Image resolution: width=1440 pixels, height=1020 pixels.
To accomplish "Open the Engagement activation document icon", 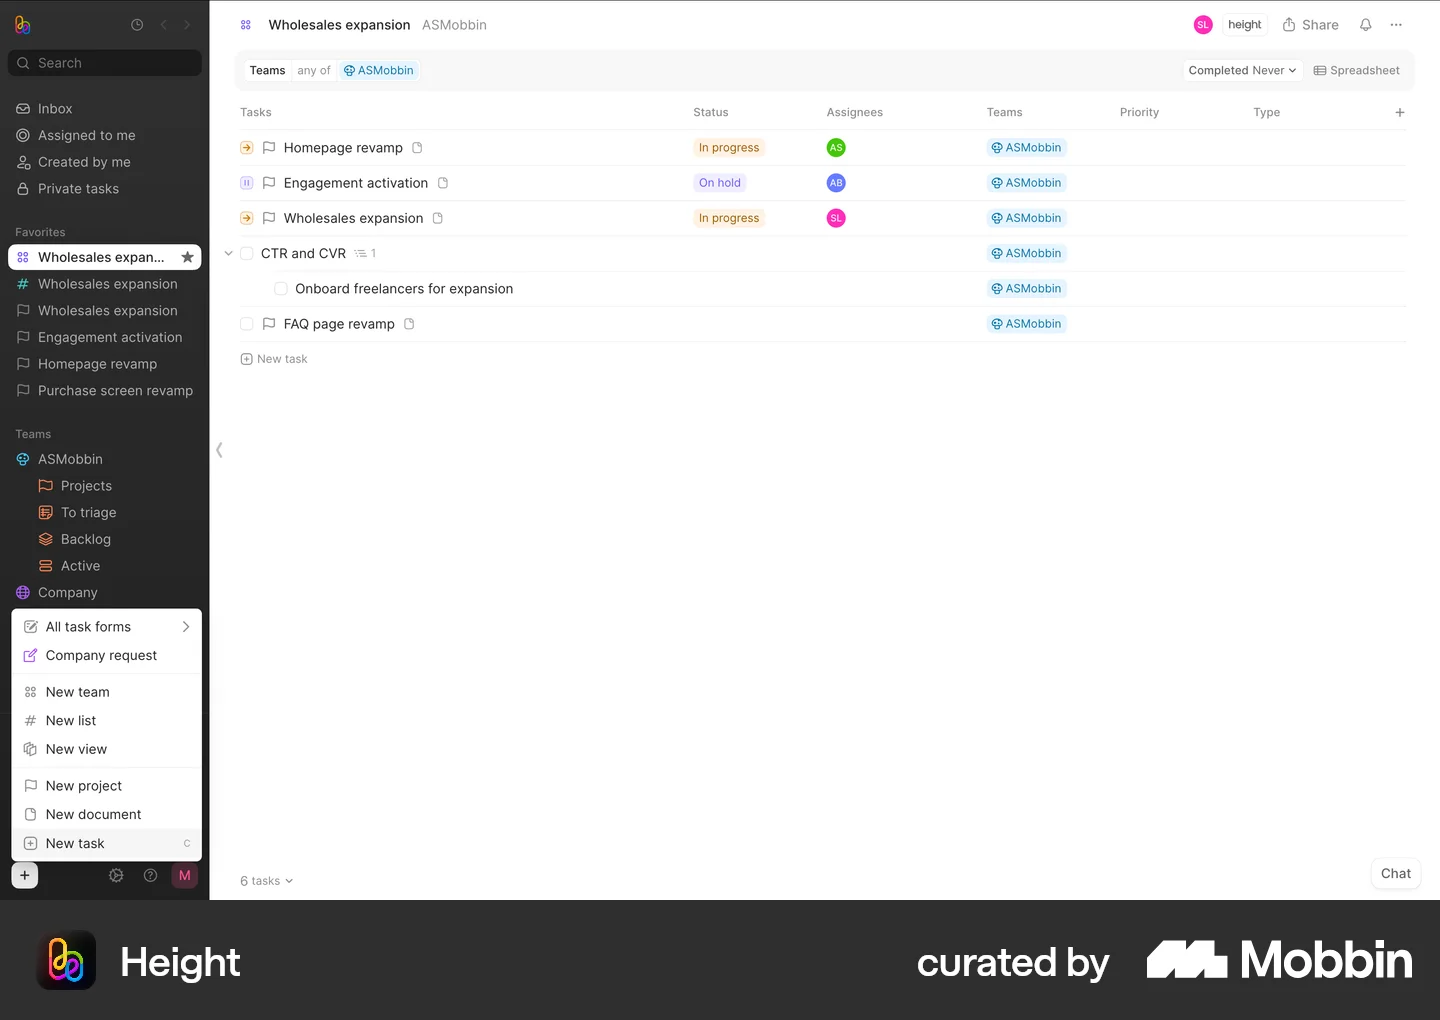I will pos(443,183).
